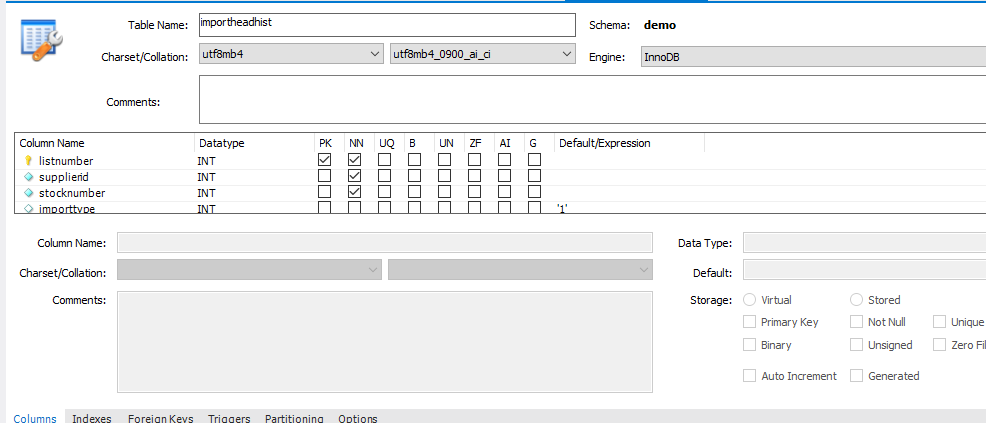Click the table Comments text area

coord(590,98)
